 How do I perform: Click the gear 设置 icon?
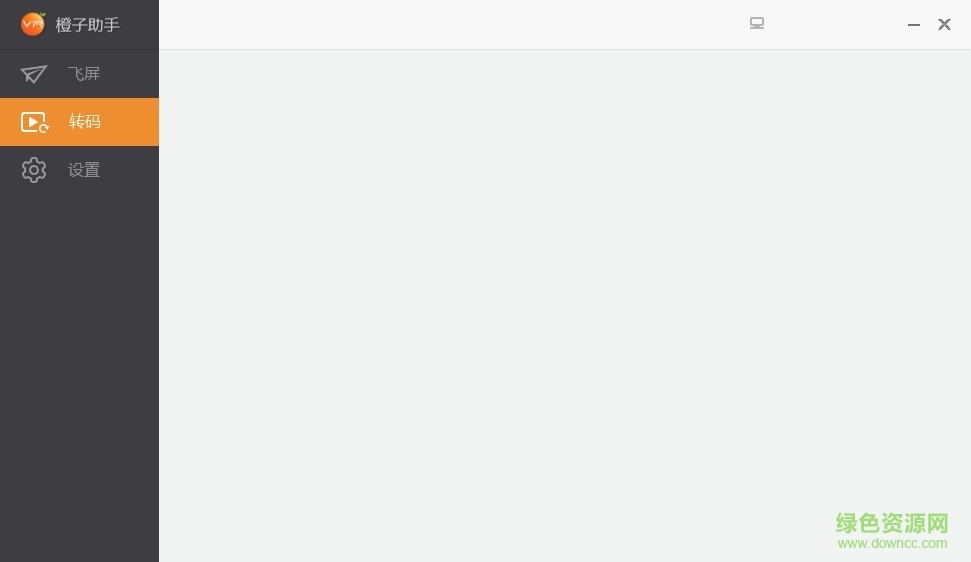point(34,170)
